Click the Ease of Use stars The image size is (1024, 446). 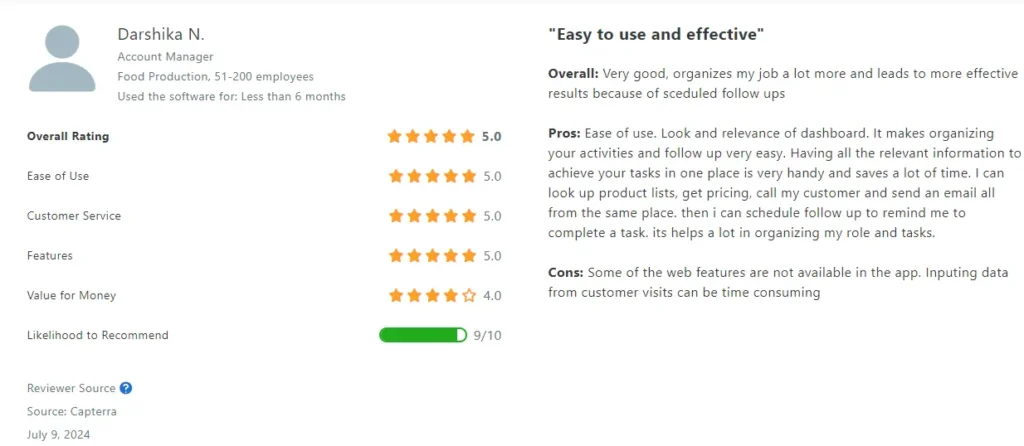(431, 176)
